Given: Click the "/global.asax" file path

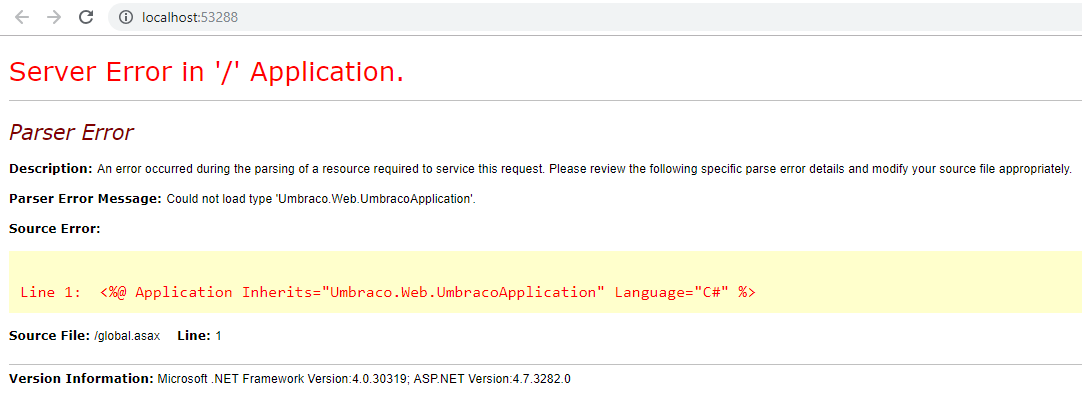Looking at the screenshot, I should coord(127,336).
